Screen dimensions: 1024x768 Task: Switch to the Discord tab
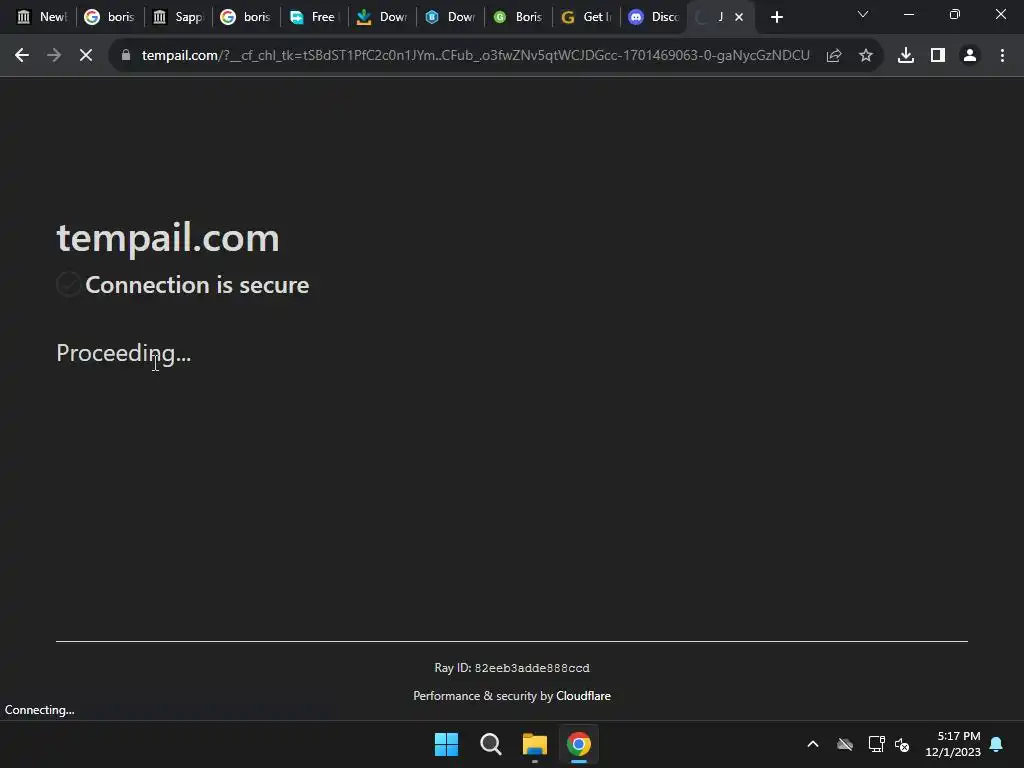652,17
